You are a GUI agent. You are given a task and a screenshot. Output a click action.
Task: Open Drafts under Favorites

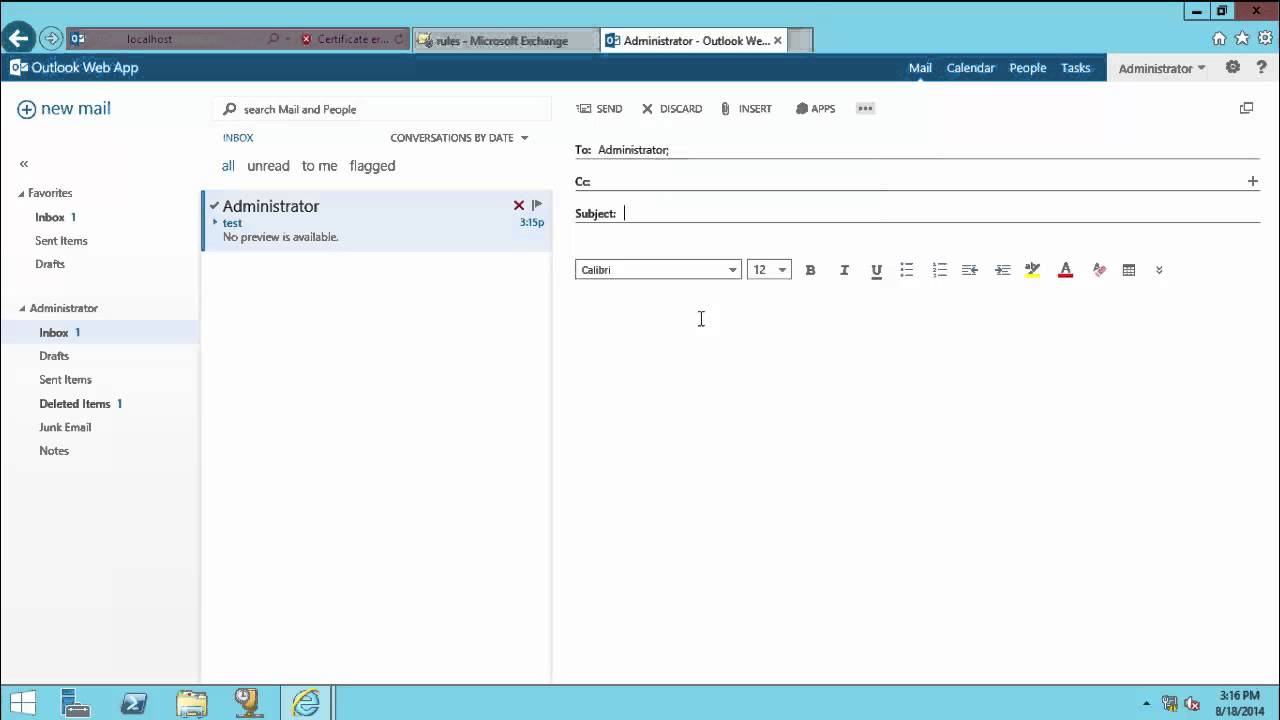[x=50, y=264]
